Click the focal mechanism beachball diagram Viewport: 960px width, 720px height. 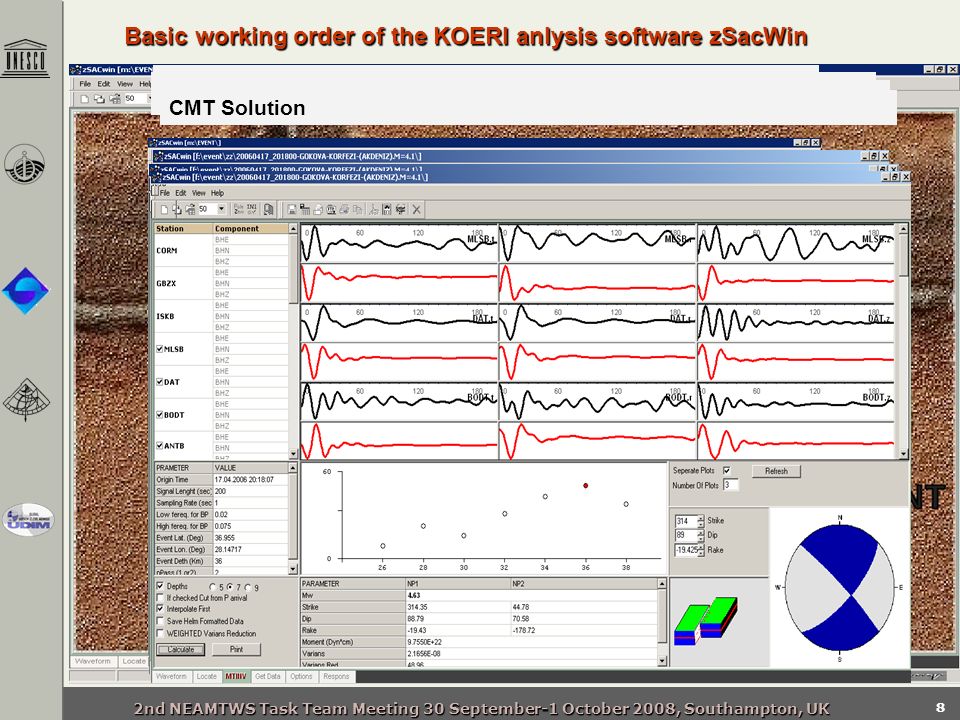pos(839,588)
